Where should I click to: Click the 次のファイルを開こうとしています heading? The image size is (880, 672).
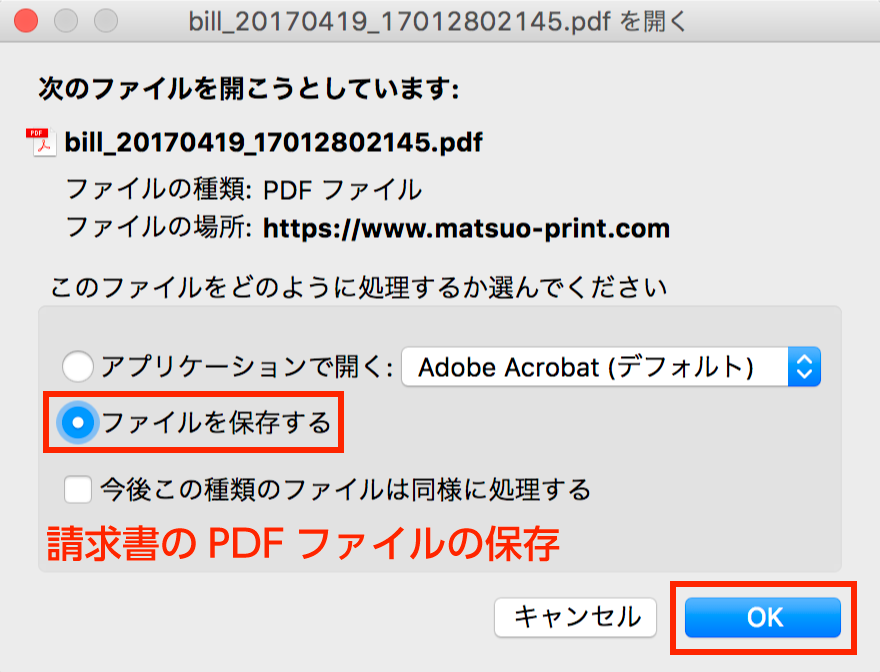tap(248, 89)
